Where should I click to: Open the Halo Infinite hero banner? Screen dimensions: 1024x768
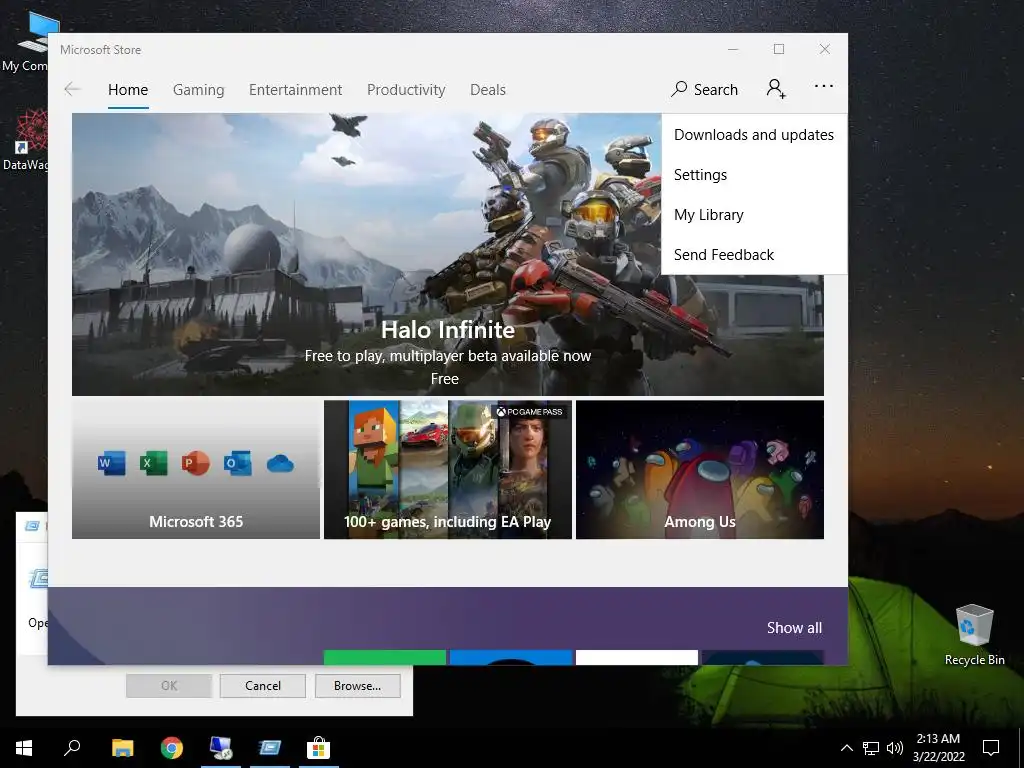pyautogui.click(x=447, y=255)
